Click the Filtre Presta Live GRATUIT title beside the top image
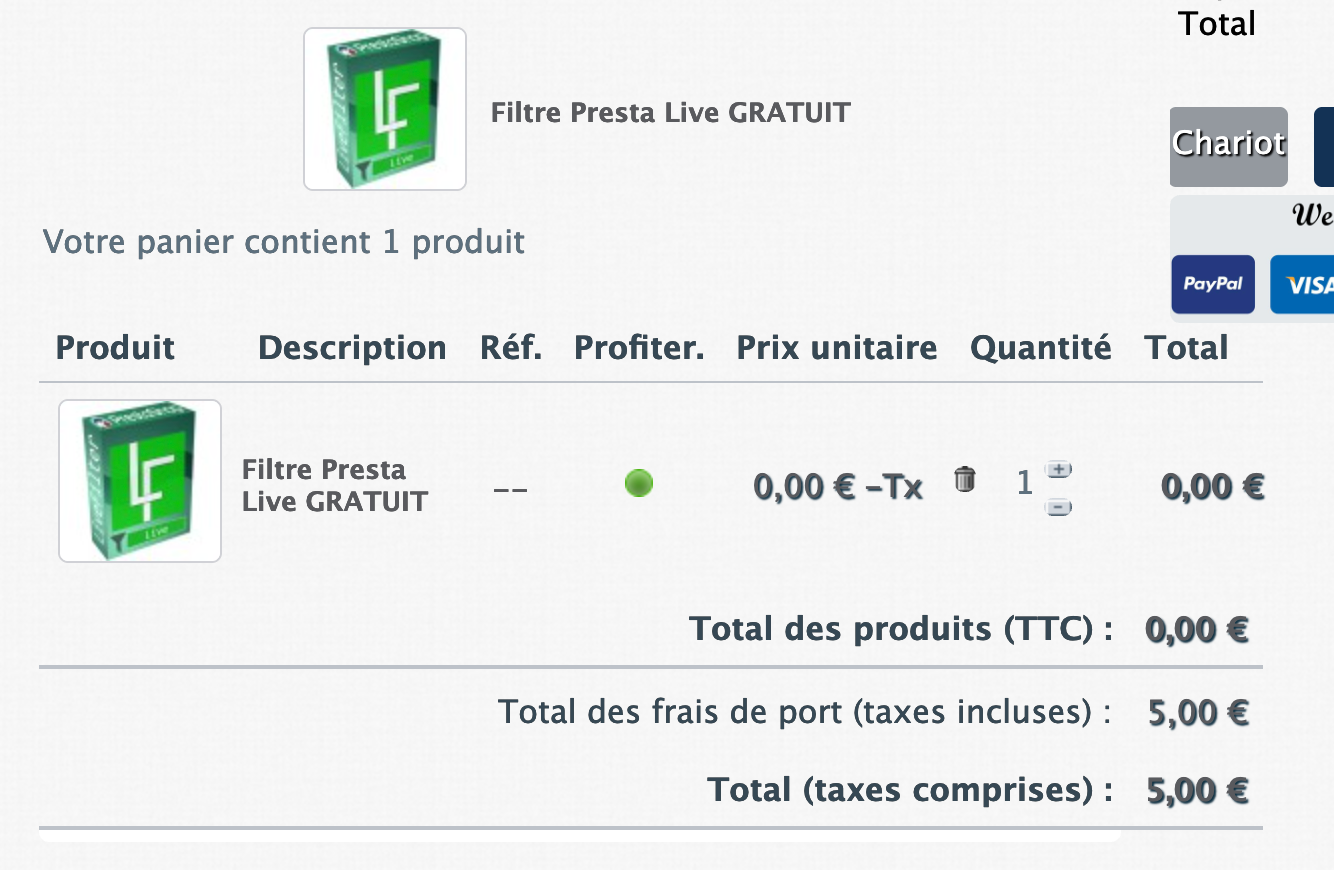The width and height of the screenshot is (1334, 870). point(670,113)
